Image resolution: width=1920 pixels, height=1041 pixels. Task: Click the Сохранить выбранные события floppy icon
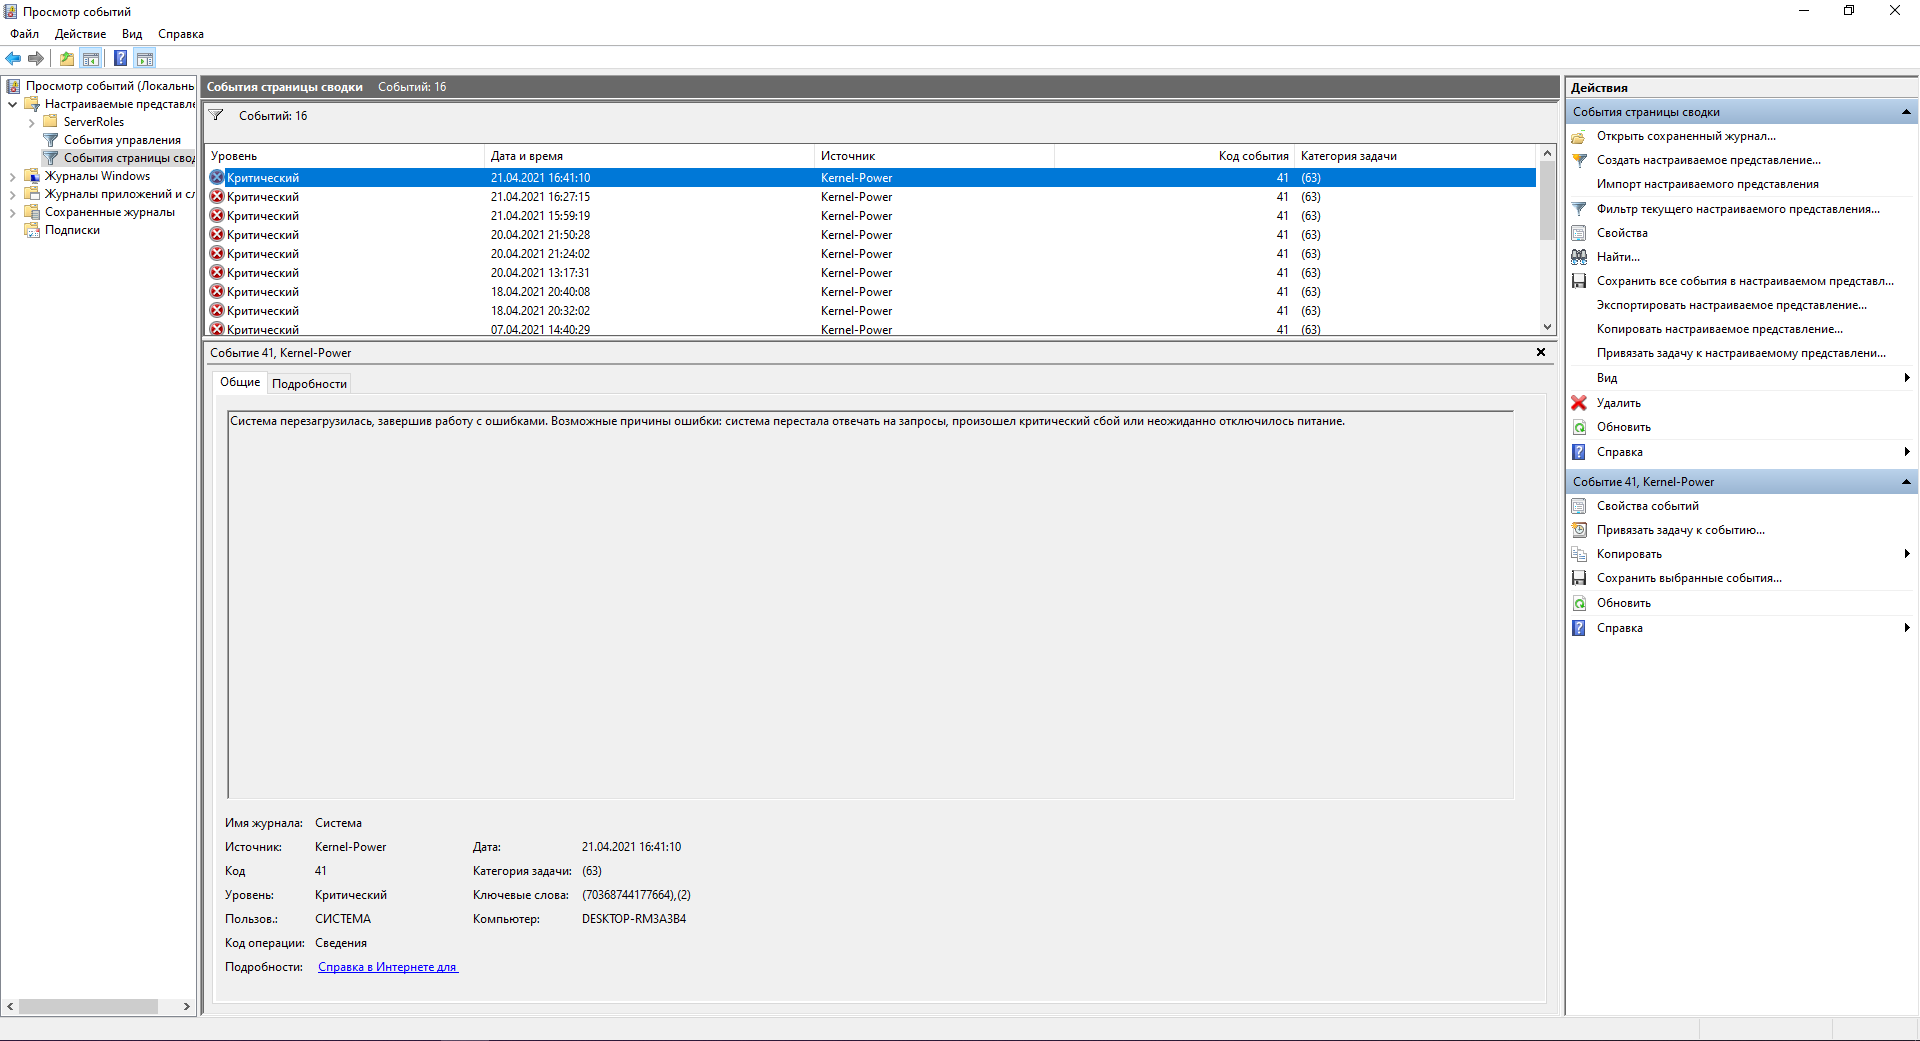coord(1579,578)
